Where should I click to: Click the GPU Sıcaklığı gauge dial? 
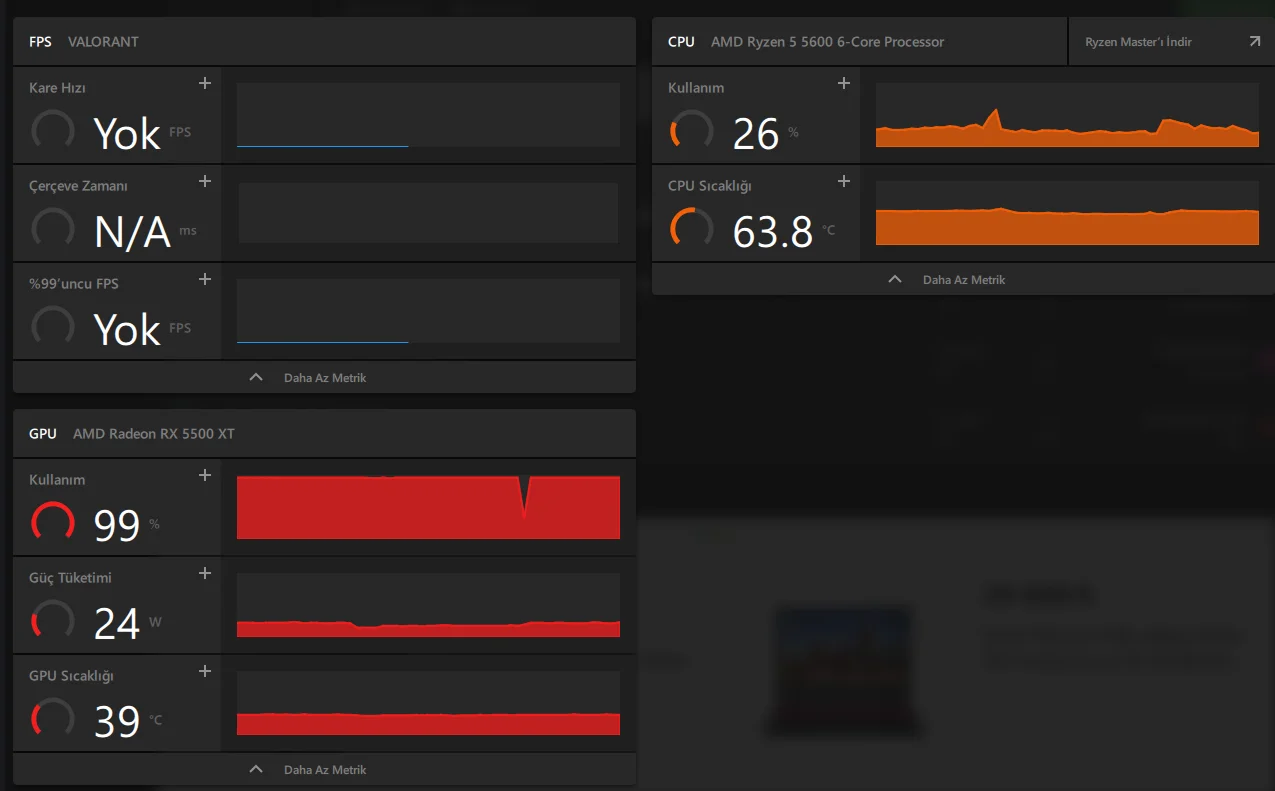coord(53,719)
